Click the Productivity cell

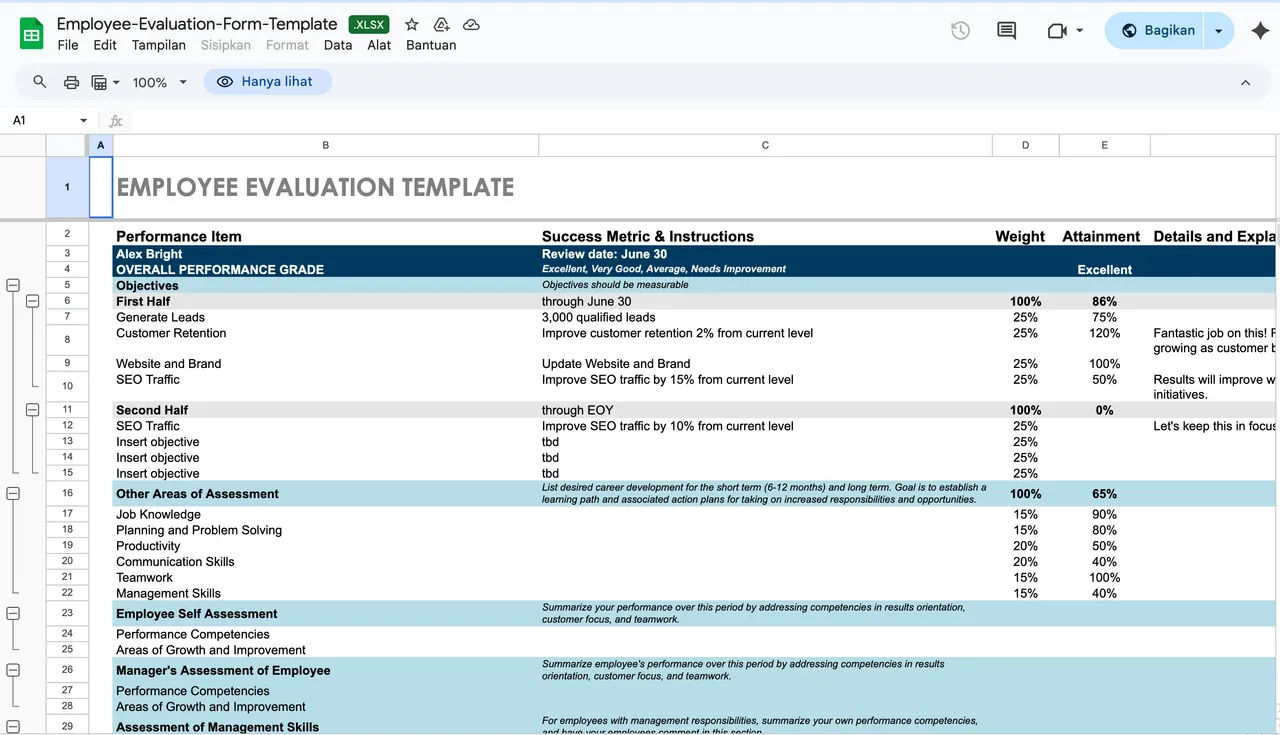click(325, 546)
